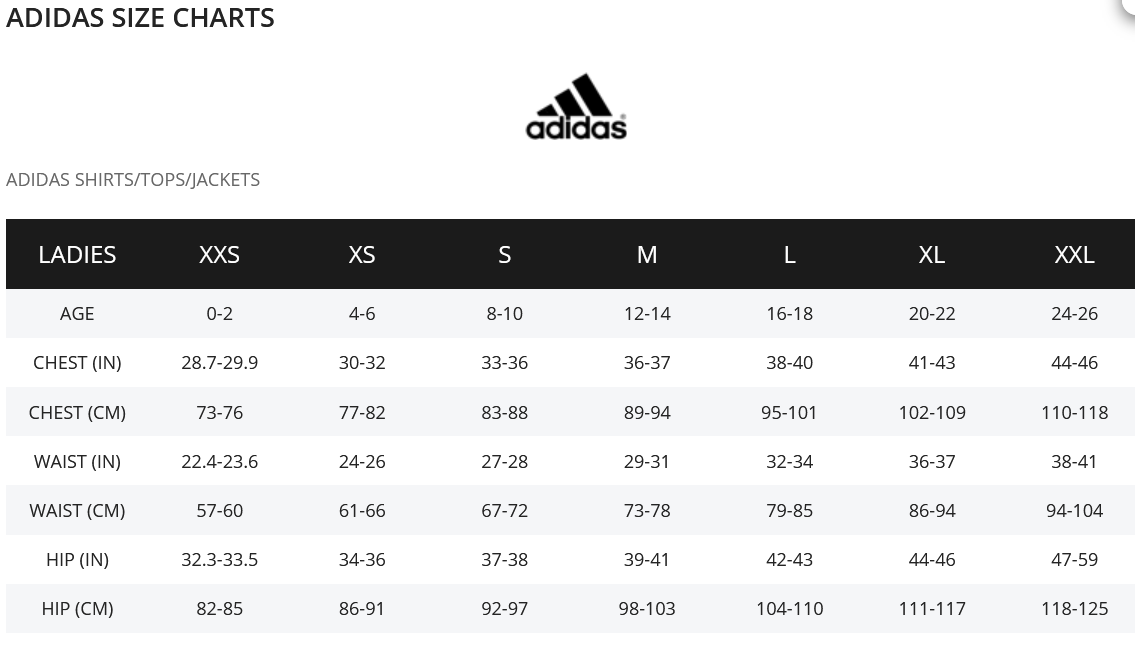The height and width of the screenshot is (663, 1135).
Task: Select the L size column header
Action: 789,255
